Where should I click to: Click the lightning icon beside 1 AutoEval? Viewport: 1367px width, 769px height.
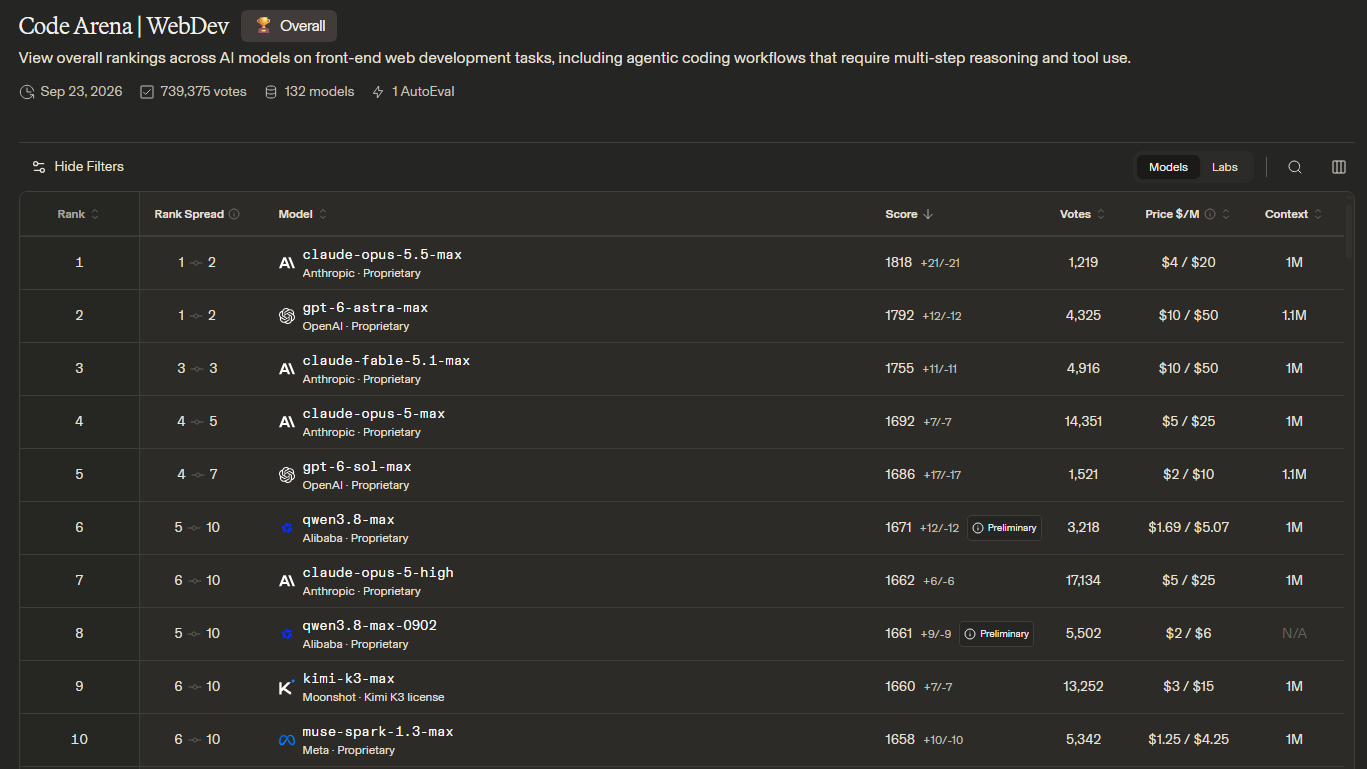point(378,92)
